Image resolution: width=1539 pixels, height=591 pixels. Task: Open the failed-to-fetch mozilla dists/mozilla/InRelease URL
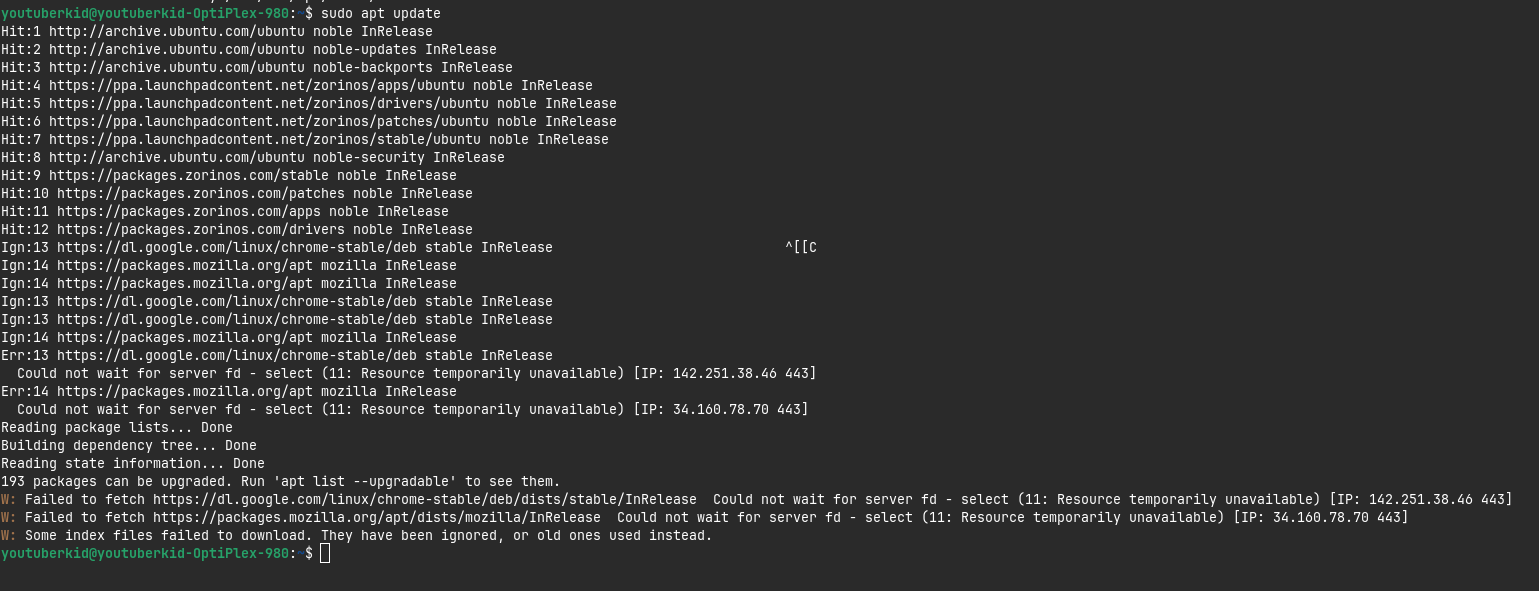377,517
